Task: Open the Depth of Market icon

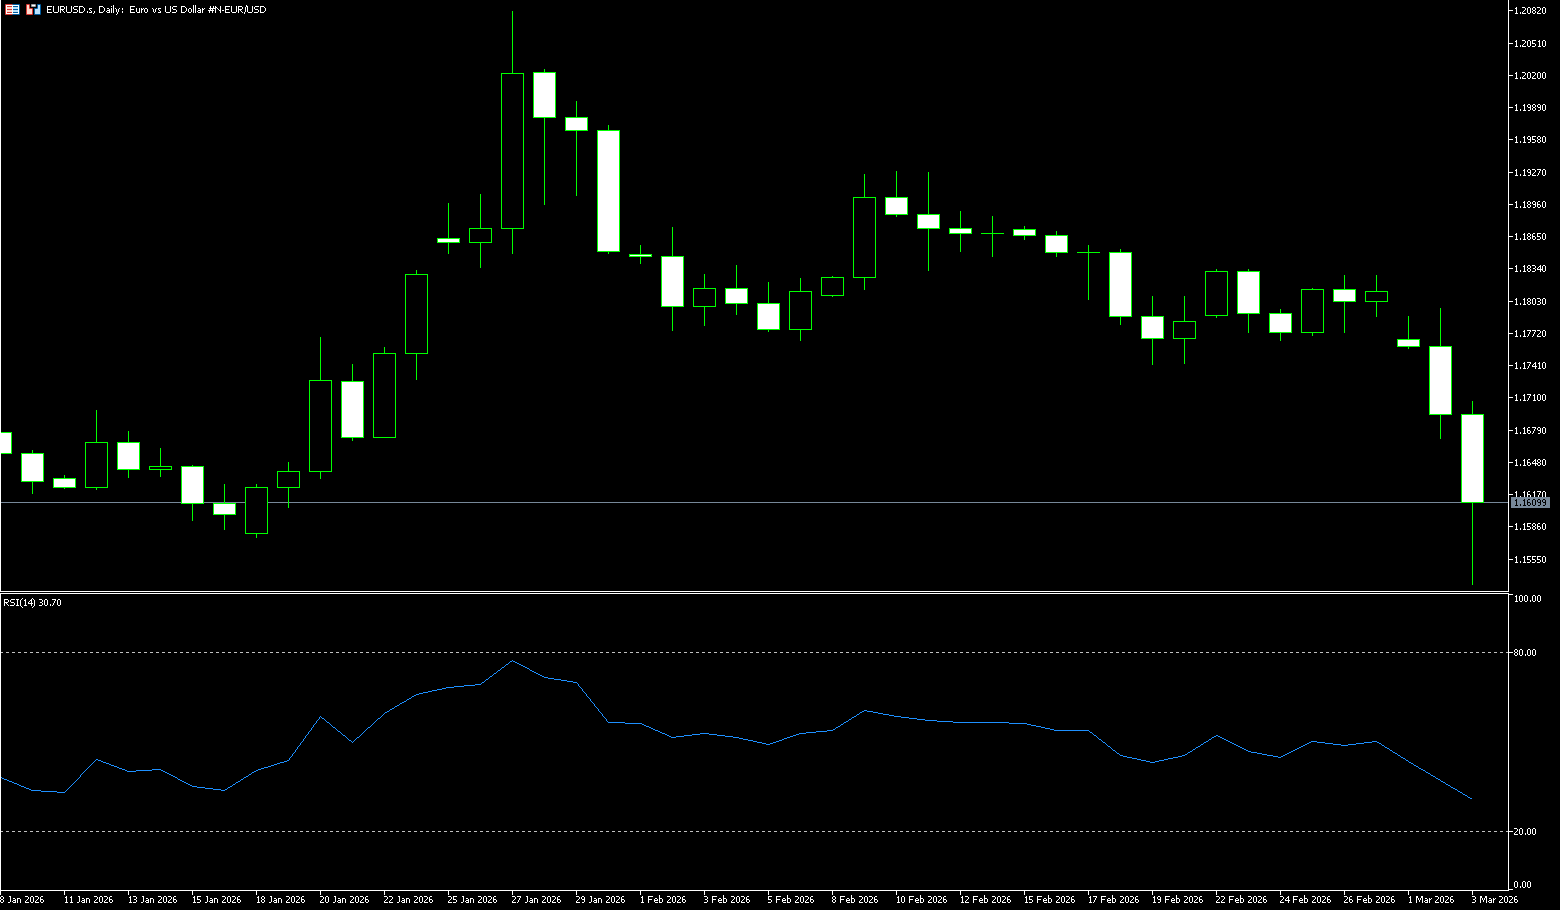Action: (x=33, y=10)
